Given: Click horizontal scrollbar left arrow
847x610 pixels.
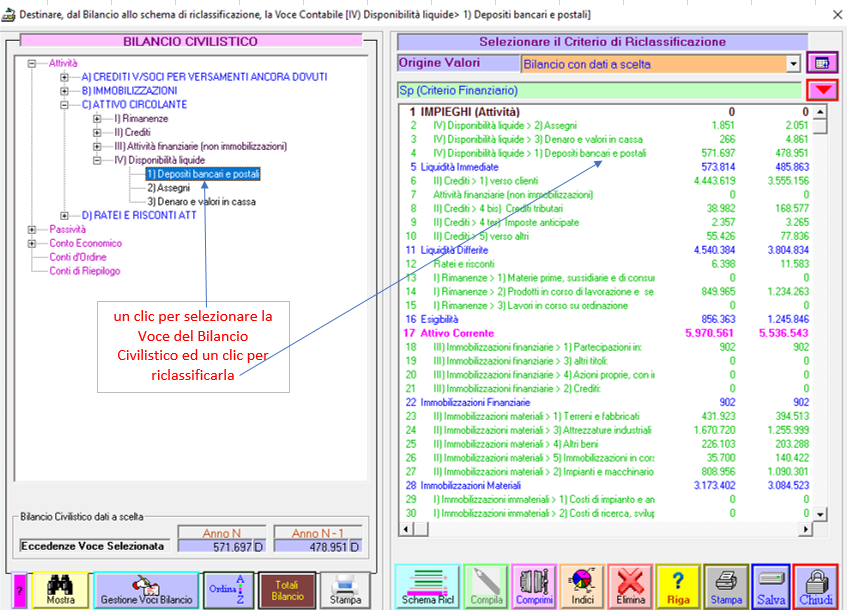Looking at the screenshot, I should coord(407,529).
